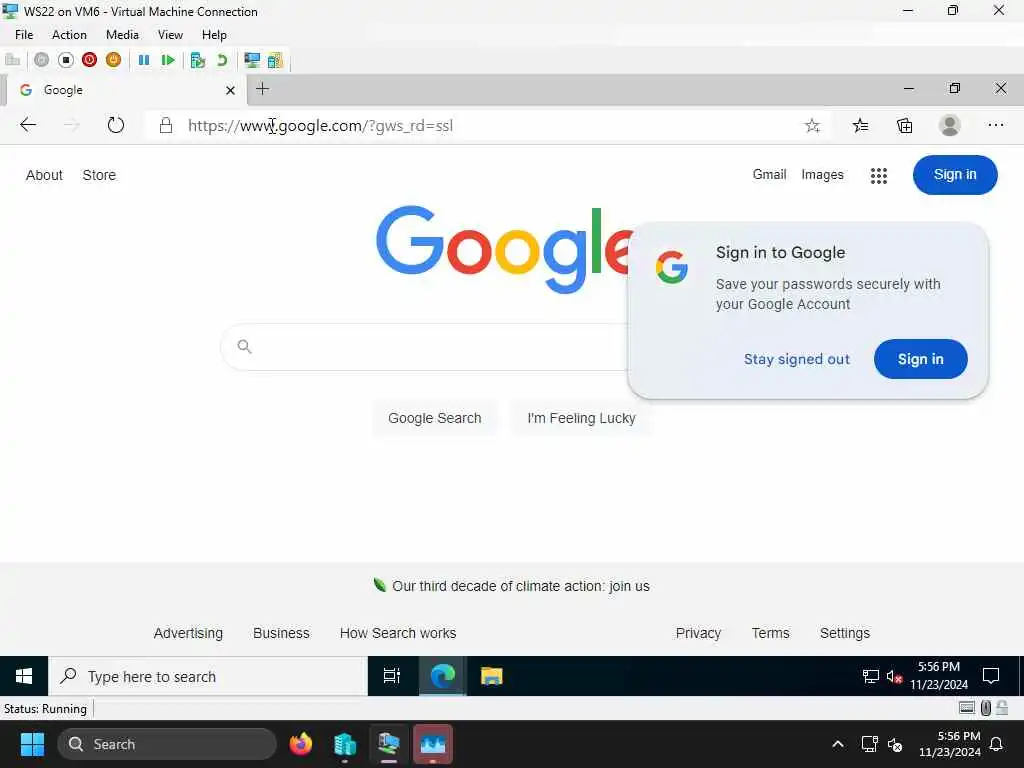Go back in the Edge browser
This screenshot has height=768, width=1024.
tap(27, 125)
